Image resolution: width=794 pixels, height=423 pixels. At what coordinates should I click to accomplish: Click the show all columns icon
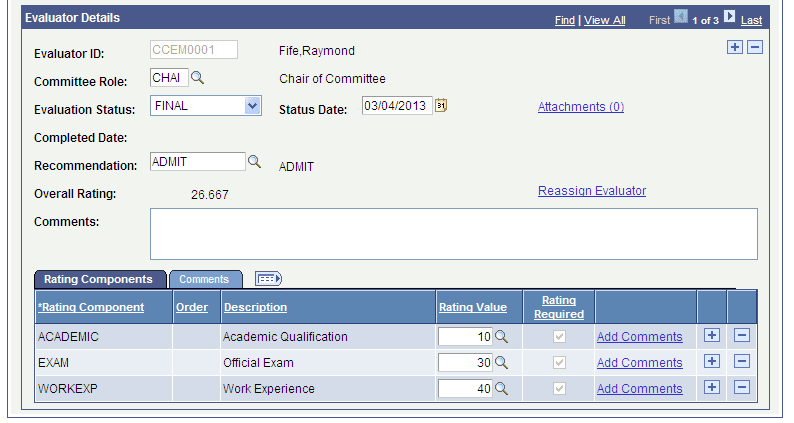[268, 279]
